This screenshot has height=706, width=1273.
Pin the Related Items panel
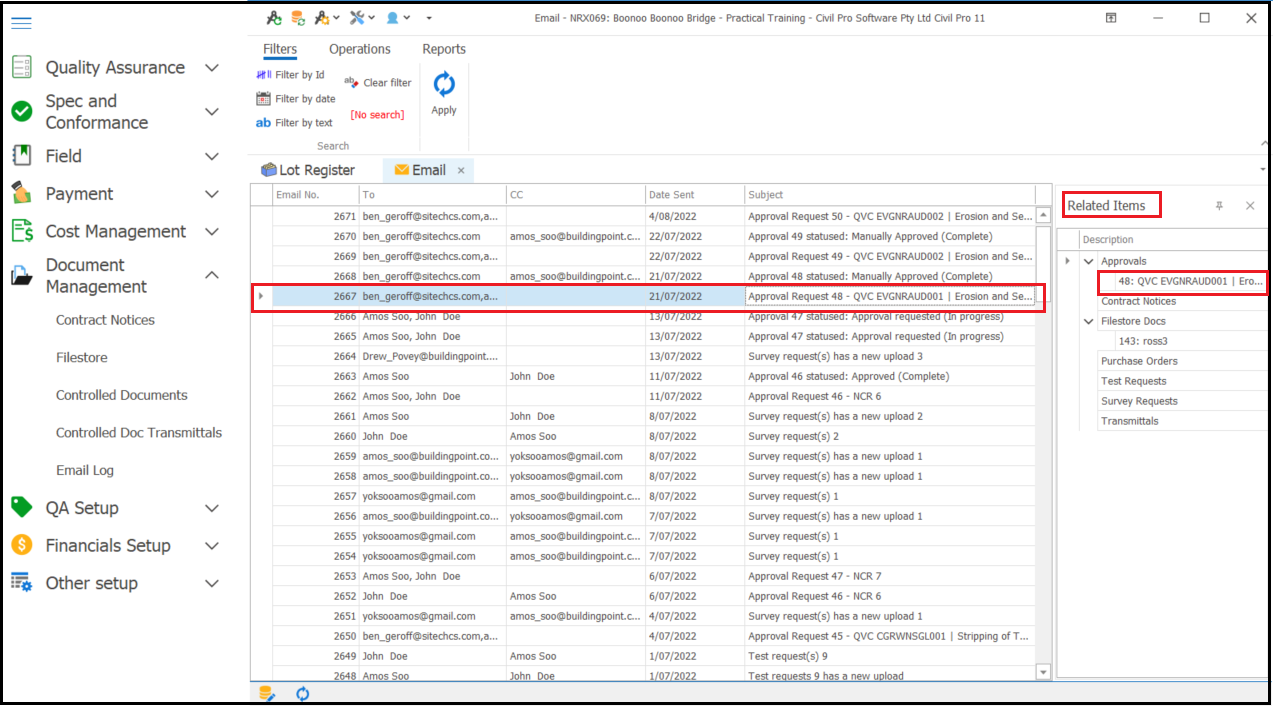pyautogui.click(x=1219, y=204)
